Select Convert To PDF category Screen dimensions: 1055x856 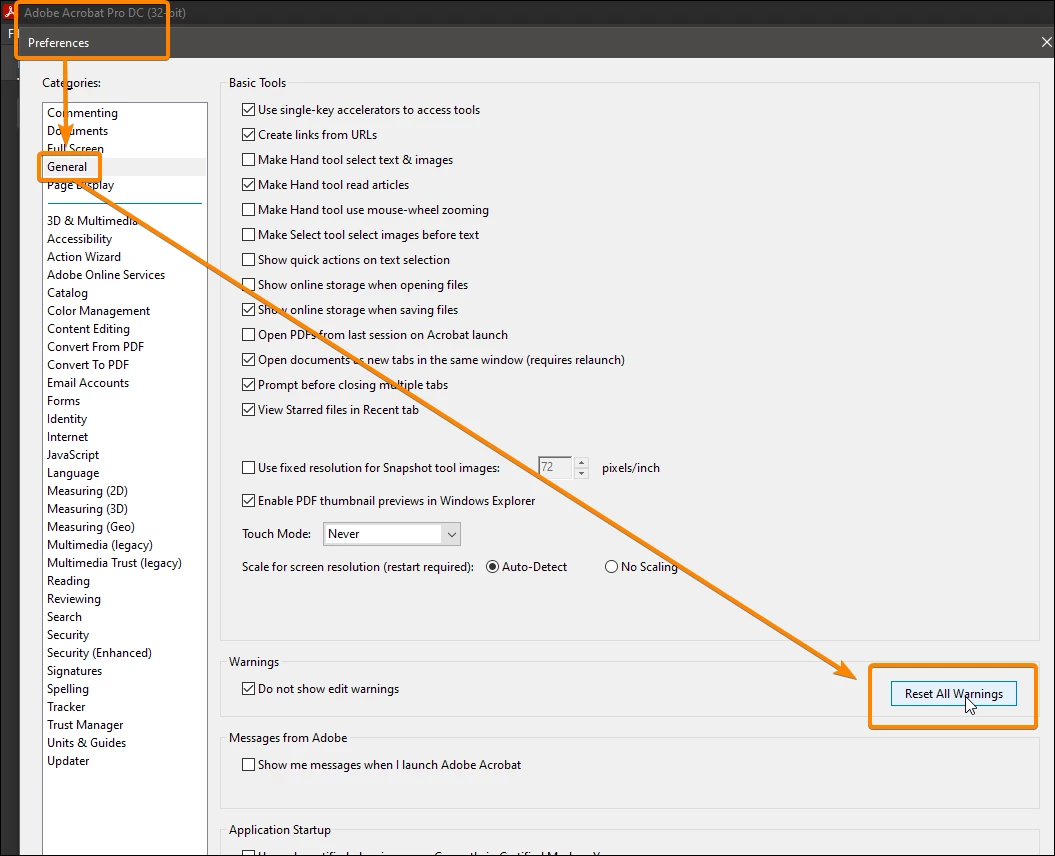87,365
